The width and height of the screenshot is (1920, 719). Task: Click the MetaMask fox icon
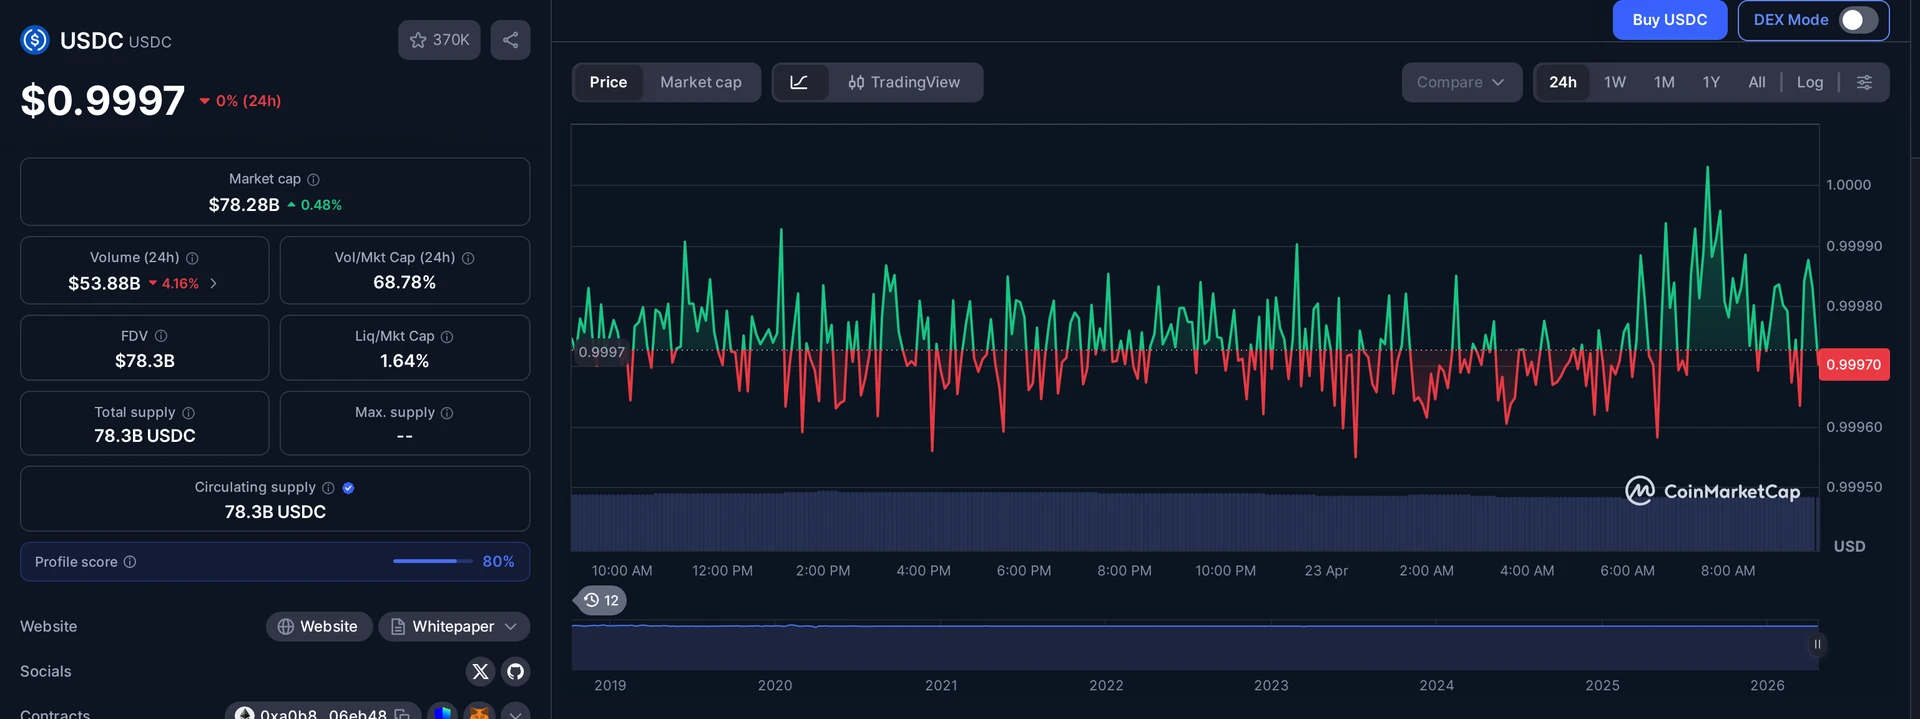pos(480,713)
